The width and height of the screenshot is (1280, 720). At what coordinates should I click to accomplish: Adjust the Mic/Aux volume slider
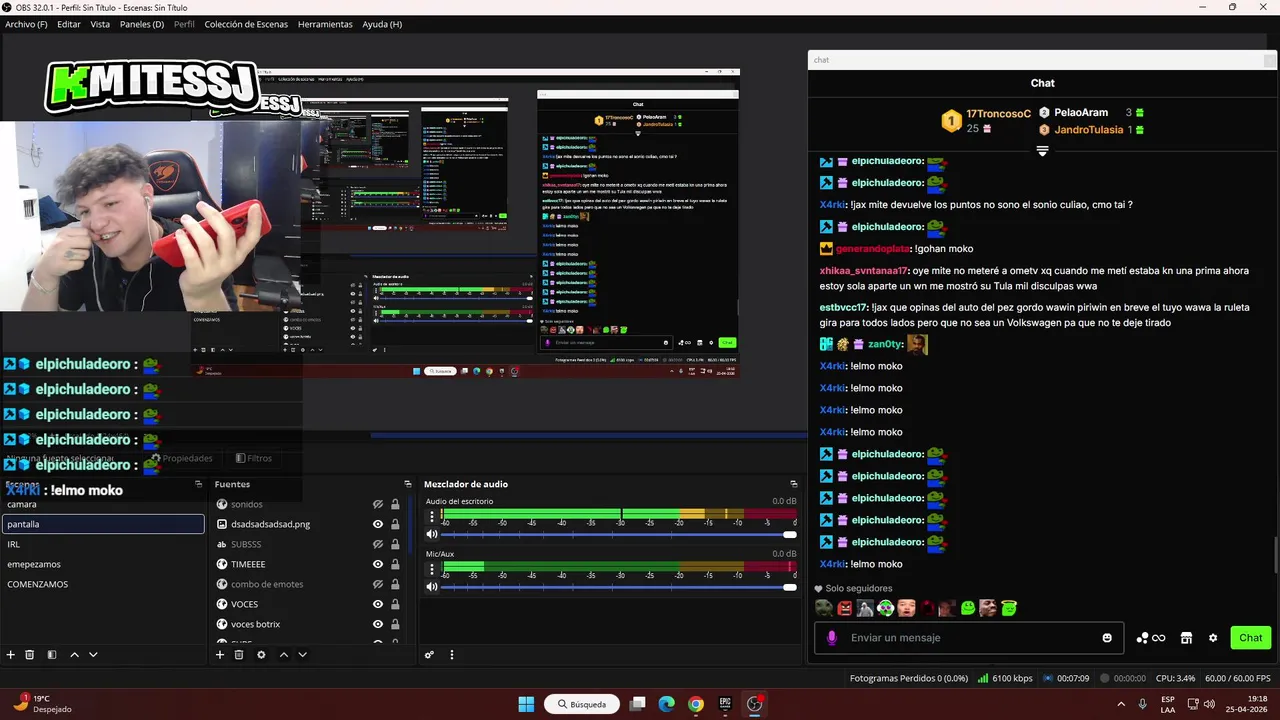pos(618,586)
